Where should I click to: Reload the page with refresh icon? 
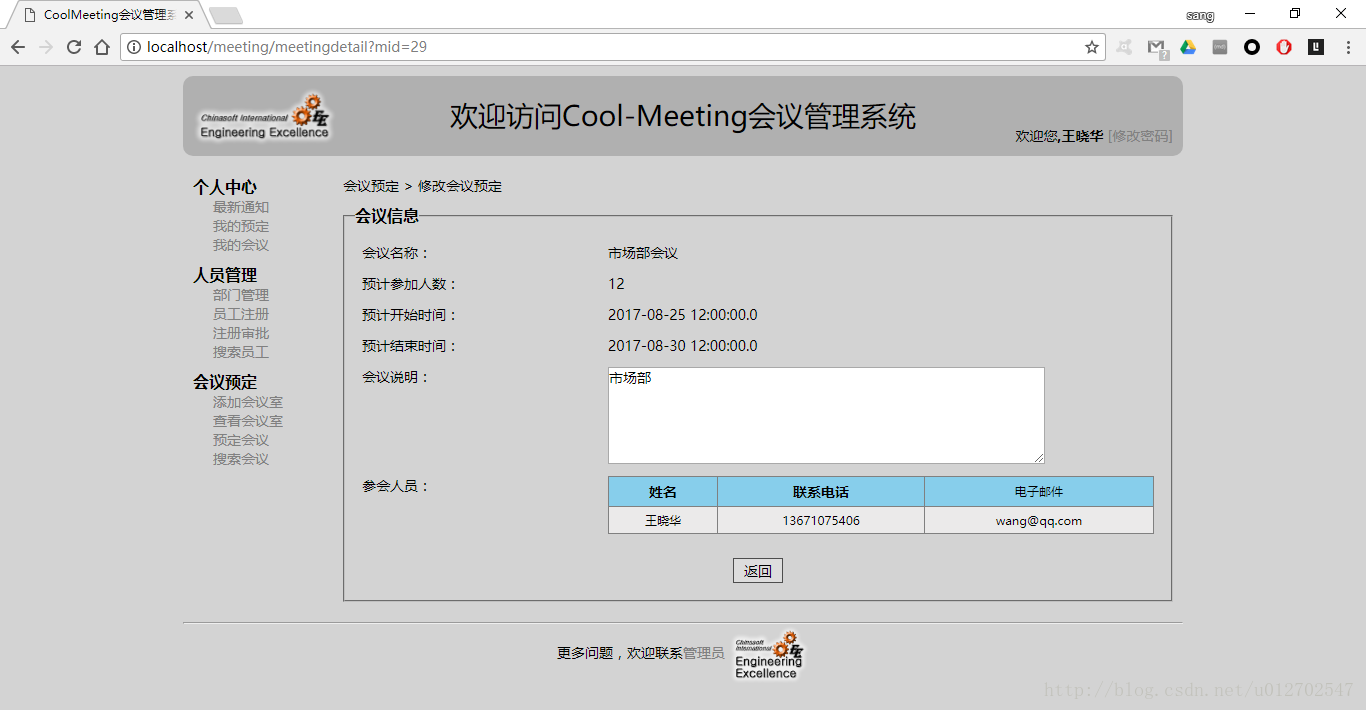point(74,47)
